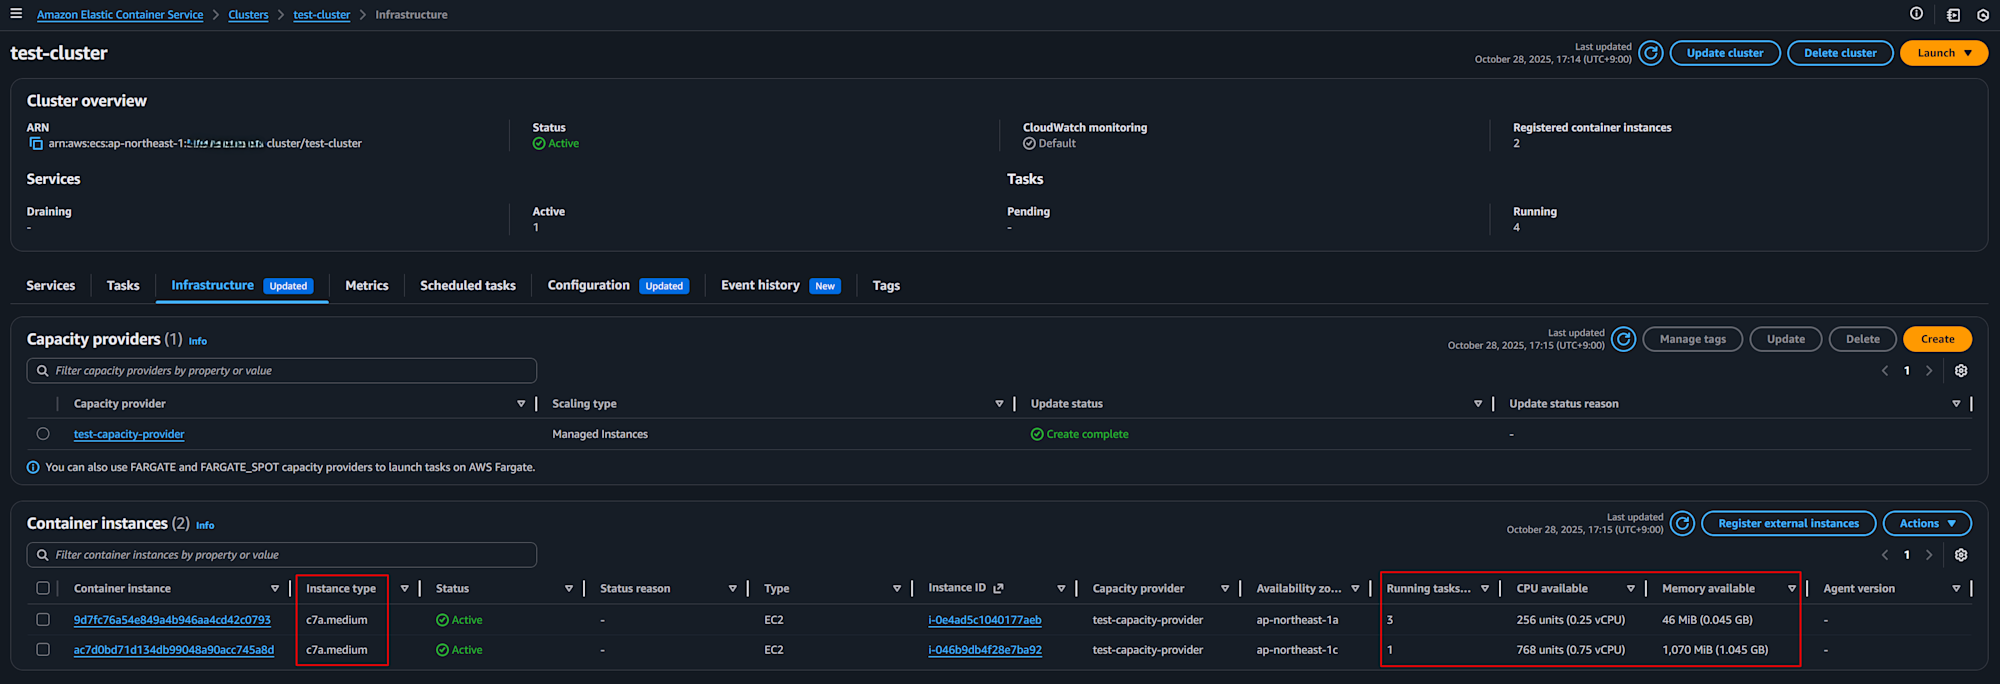
Task: Sort by Instance type column arrow
Action: [x=404, y=589]
